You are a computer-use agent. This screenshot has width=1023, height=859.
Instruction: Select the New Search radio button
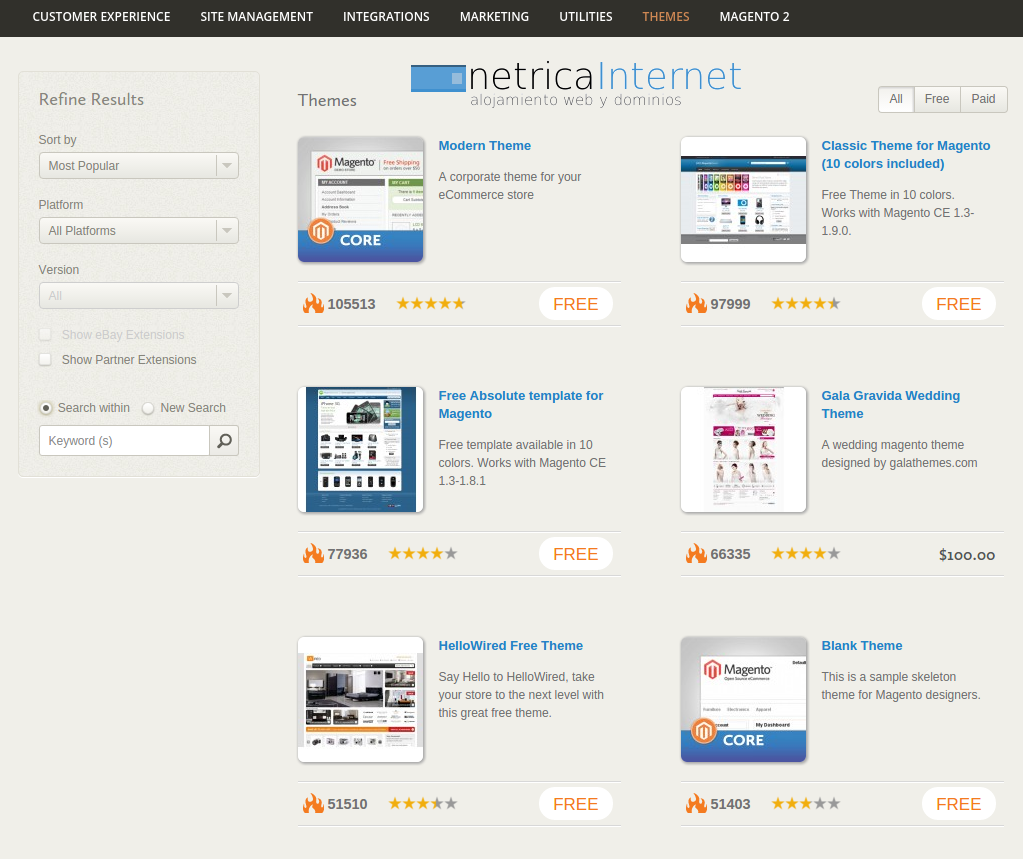coord(148,408)
